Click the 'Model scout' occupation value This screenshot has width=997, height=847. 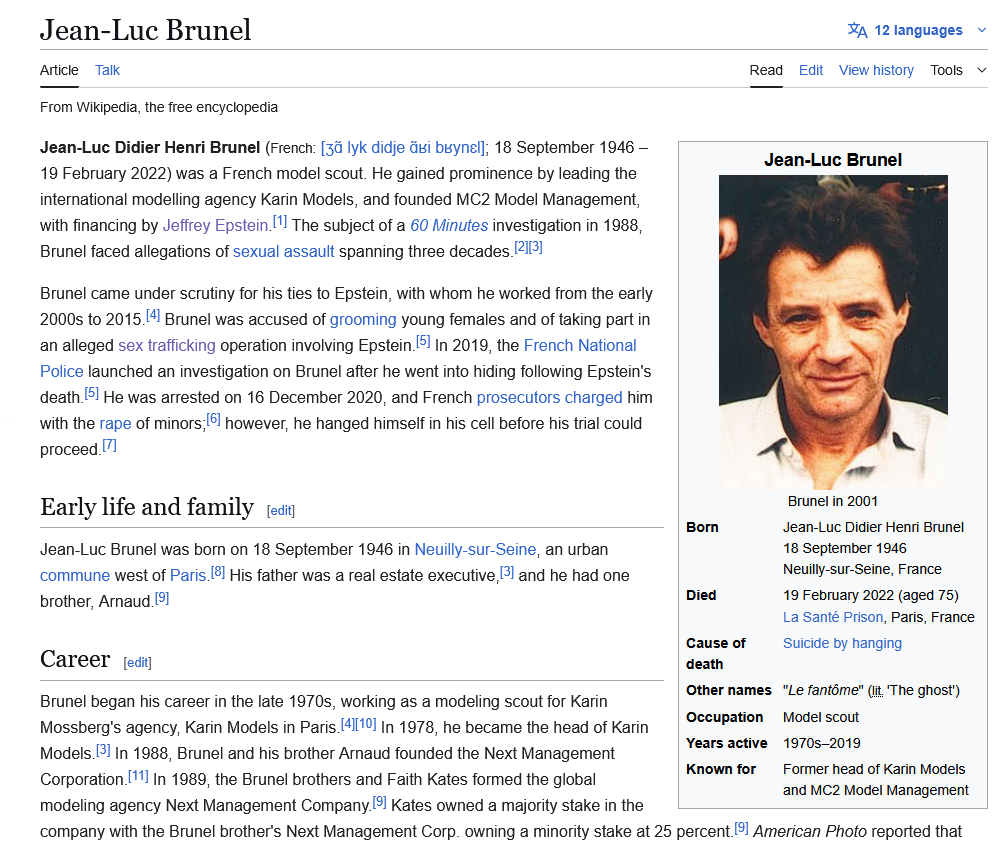(x=821, y=717)
